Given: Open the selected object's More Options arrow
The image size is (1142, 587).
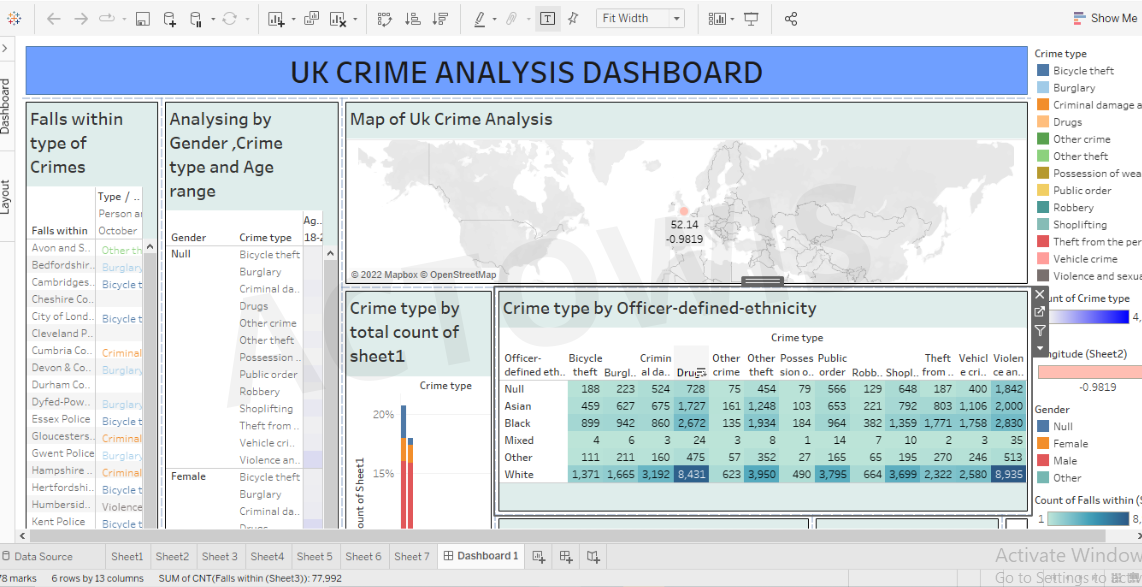Looking at the screenshot, I should (1039, 348).
